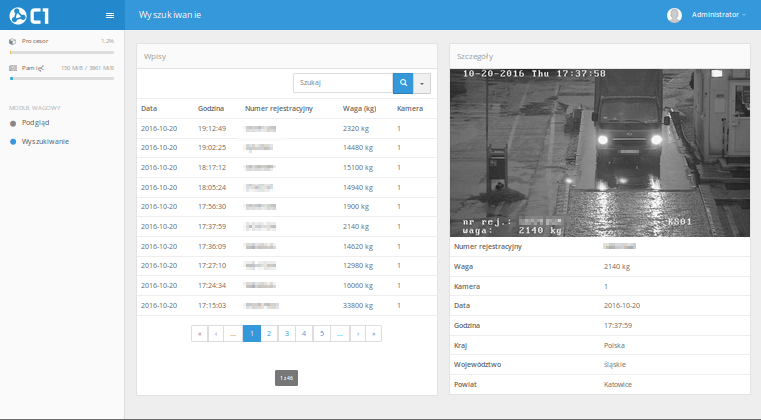This screenshot has width=761, height=420.
Task: Go to the last page of entries
Action: (374, 333)
